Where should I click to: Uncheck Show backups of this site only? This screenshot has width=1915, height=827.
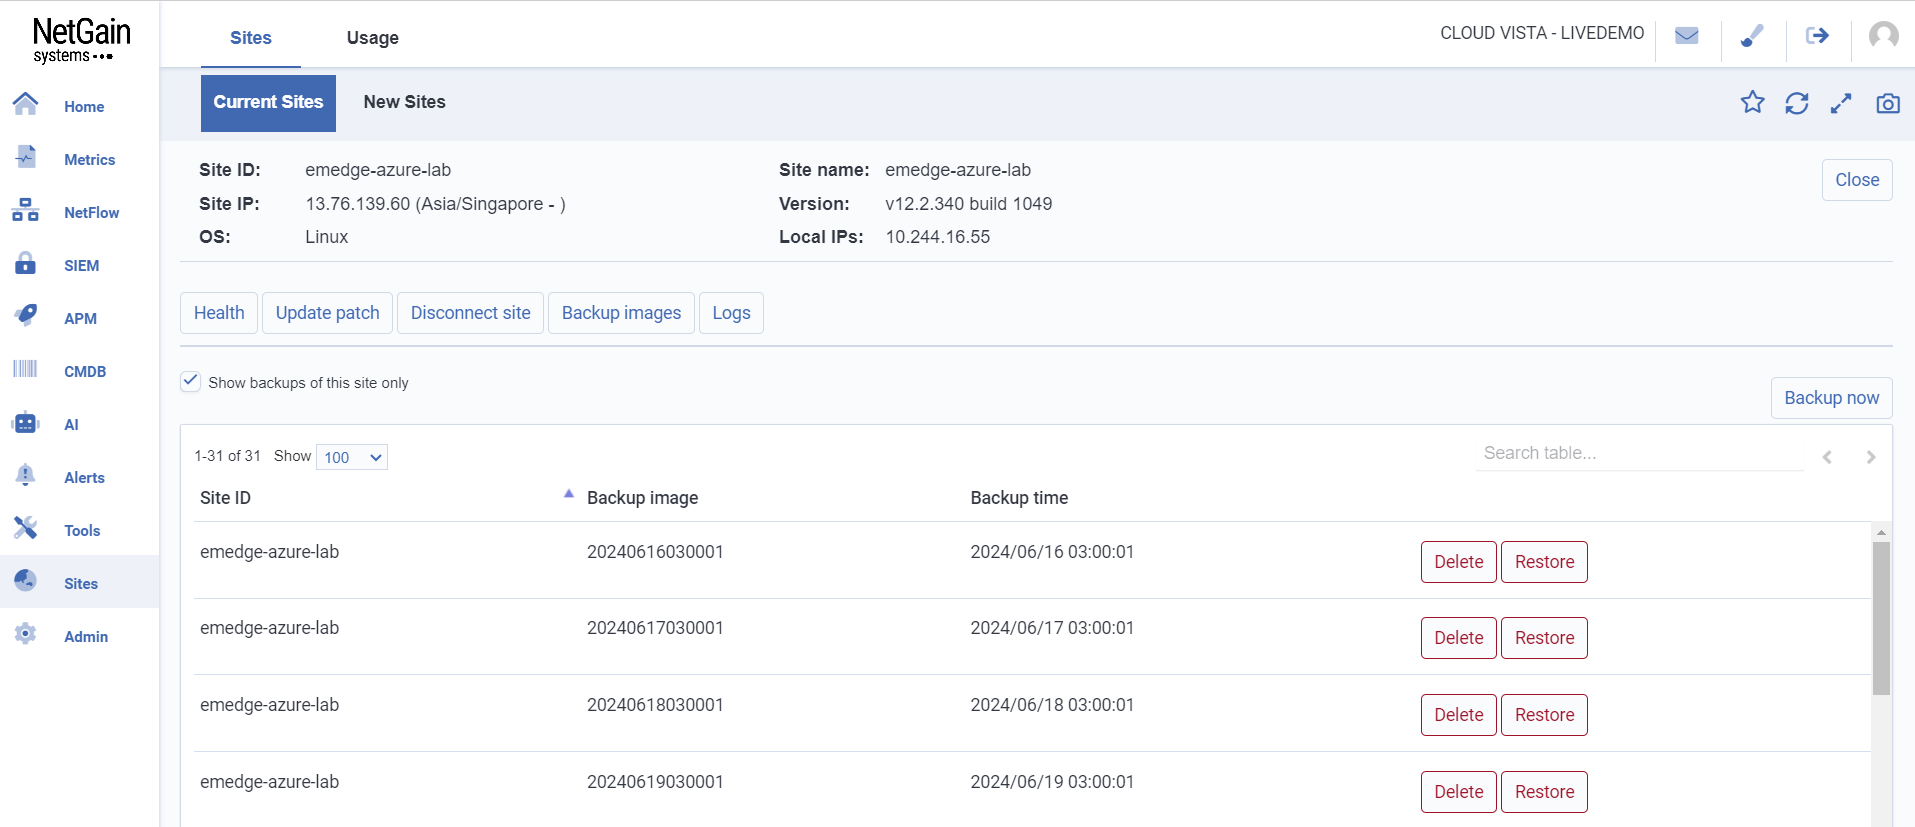pos(190,381)
